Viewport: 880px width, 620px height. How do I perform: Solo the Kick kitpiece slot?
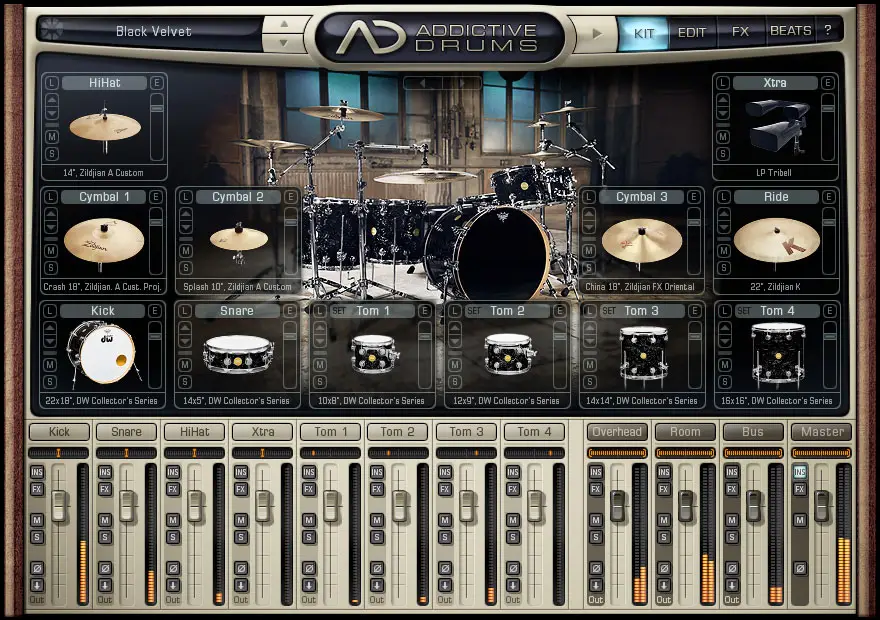click(x=49, y=382)
